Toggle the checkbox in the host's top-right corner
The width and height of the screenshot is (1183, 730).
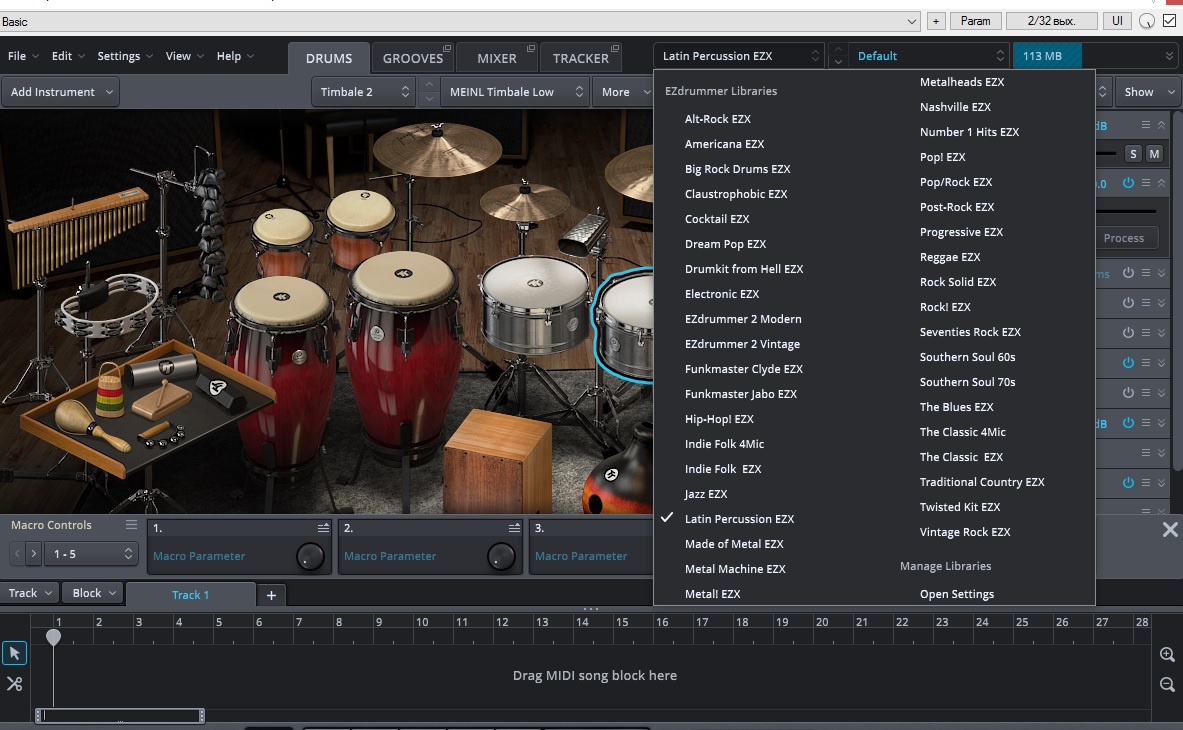[x=1169, y=21]
